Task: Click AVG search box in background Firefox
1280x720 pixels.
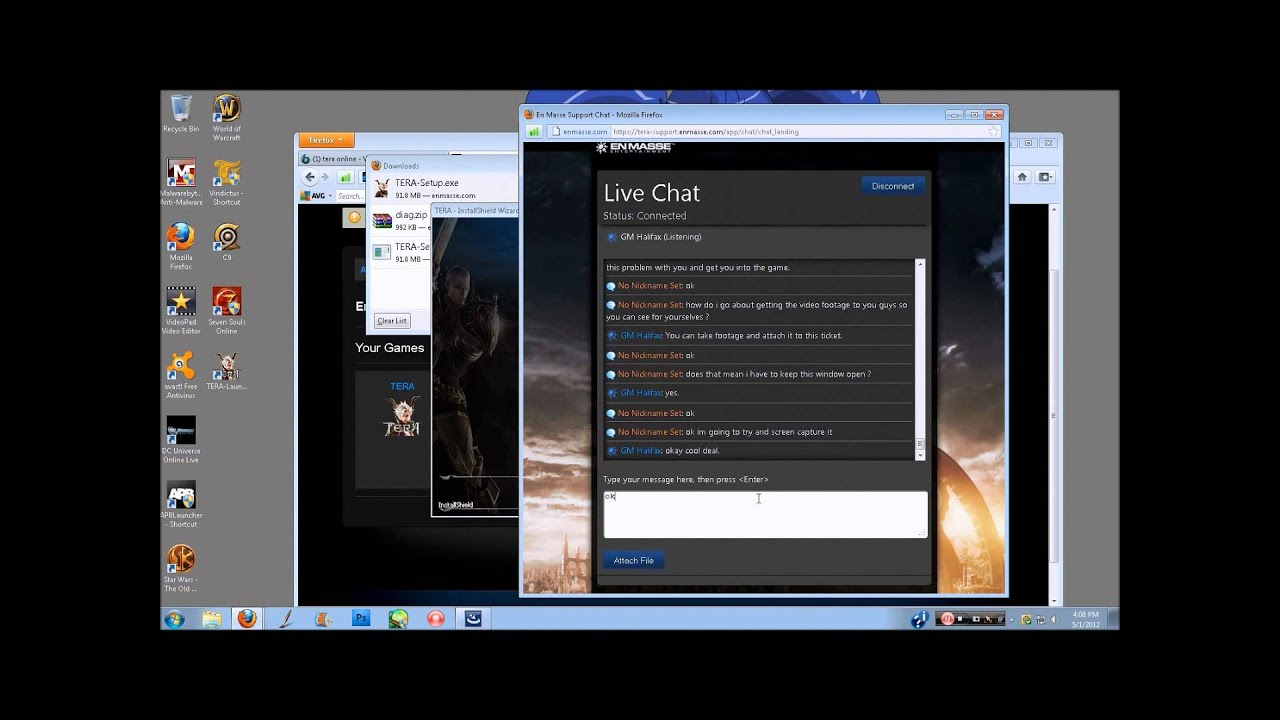Action: coord(352,196)
